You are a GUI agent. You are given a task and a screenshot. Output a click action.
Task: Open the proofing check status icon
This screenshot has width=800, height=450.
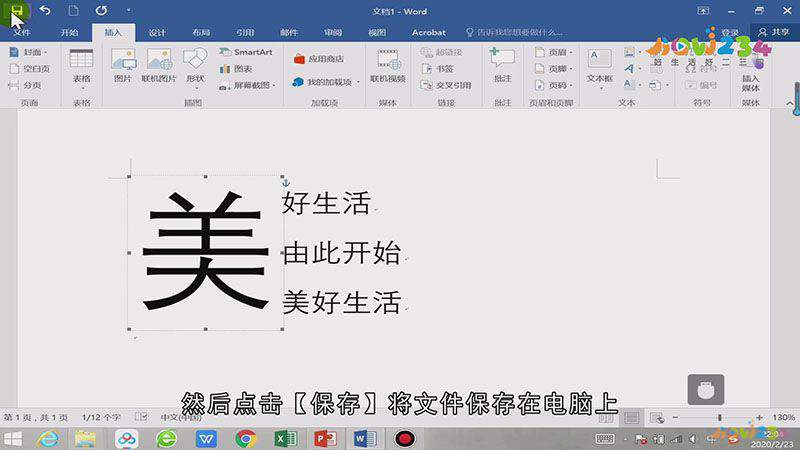(x=141, y=417)
